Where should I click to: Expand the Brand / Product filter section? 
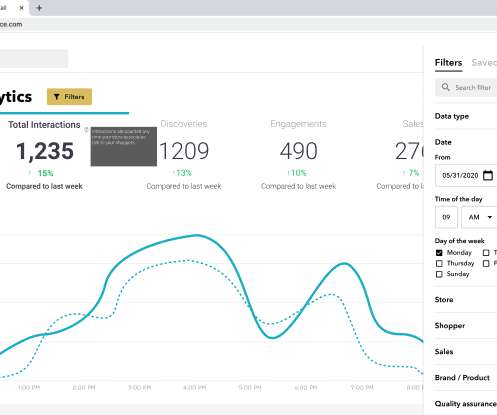pyautogui.click(x=466, y=378)
